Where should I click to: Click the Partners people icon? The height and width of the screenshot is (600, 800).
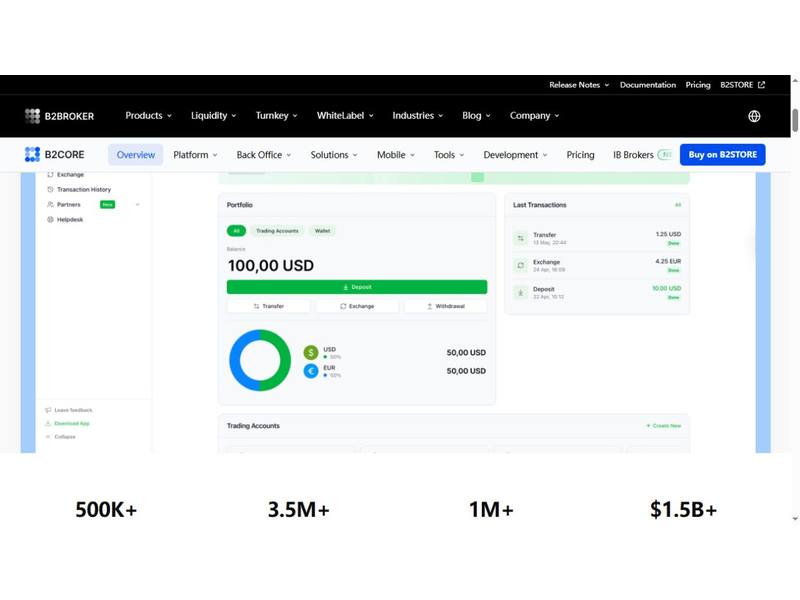click(x=50, y=204)
